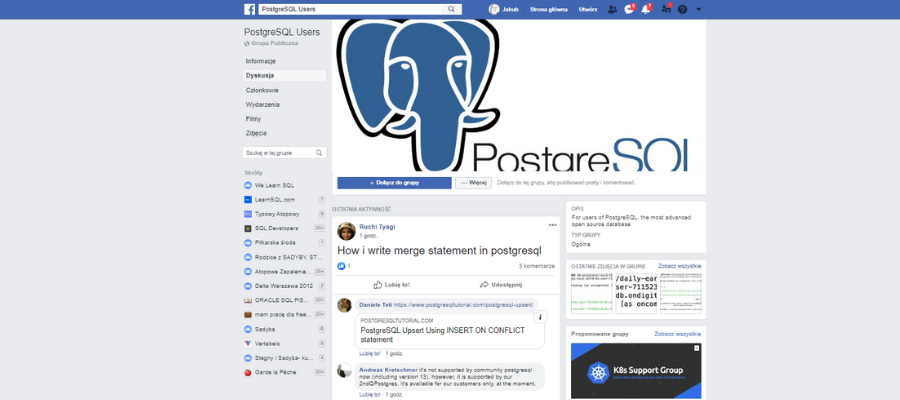Click Udostępnij on the post
Screen dimensions: 900x400
coord(501,285)
